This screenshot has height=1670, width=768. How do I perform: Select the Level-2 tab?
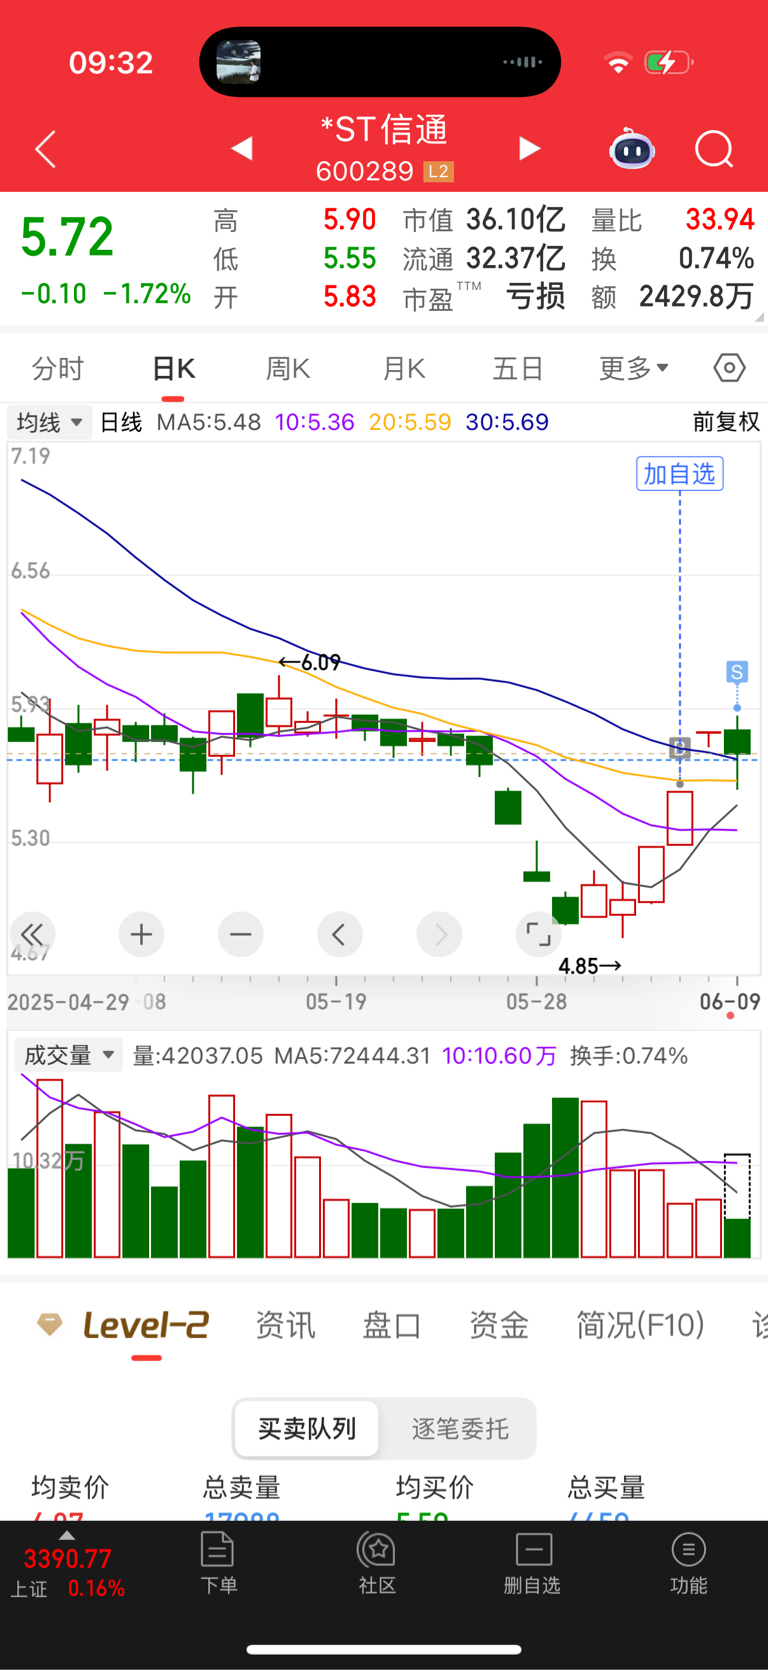click(146, 1325)
